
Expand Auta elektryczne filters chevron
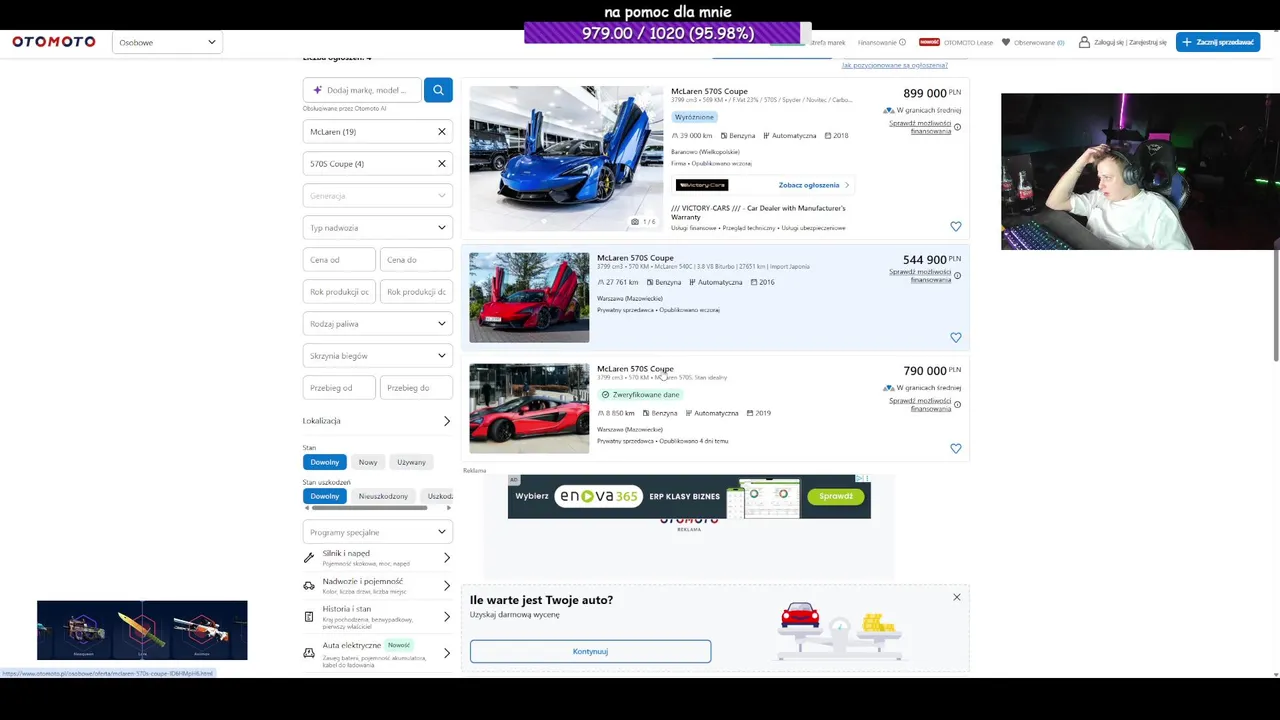click(x=446, y=653)
